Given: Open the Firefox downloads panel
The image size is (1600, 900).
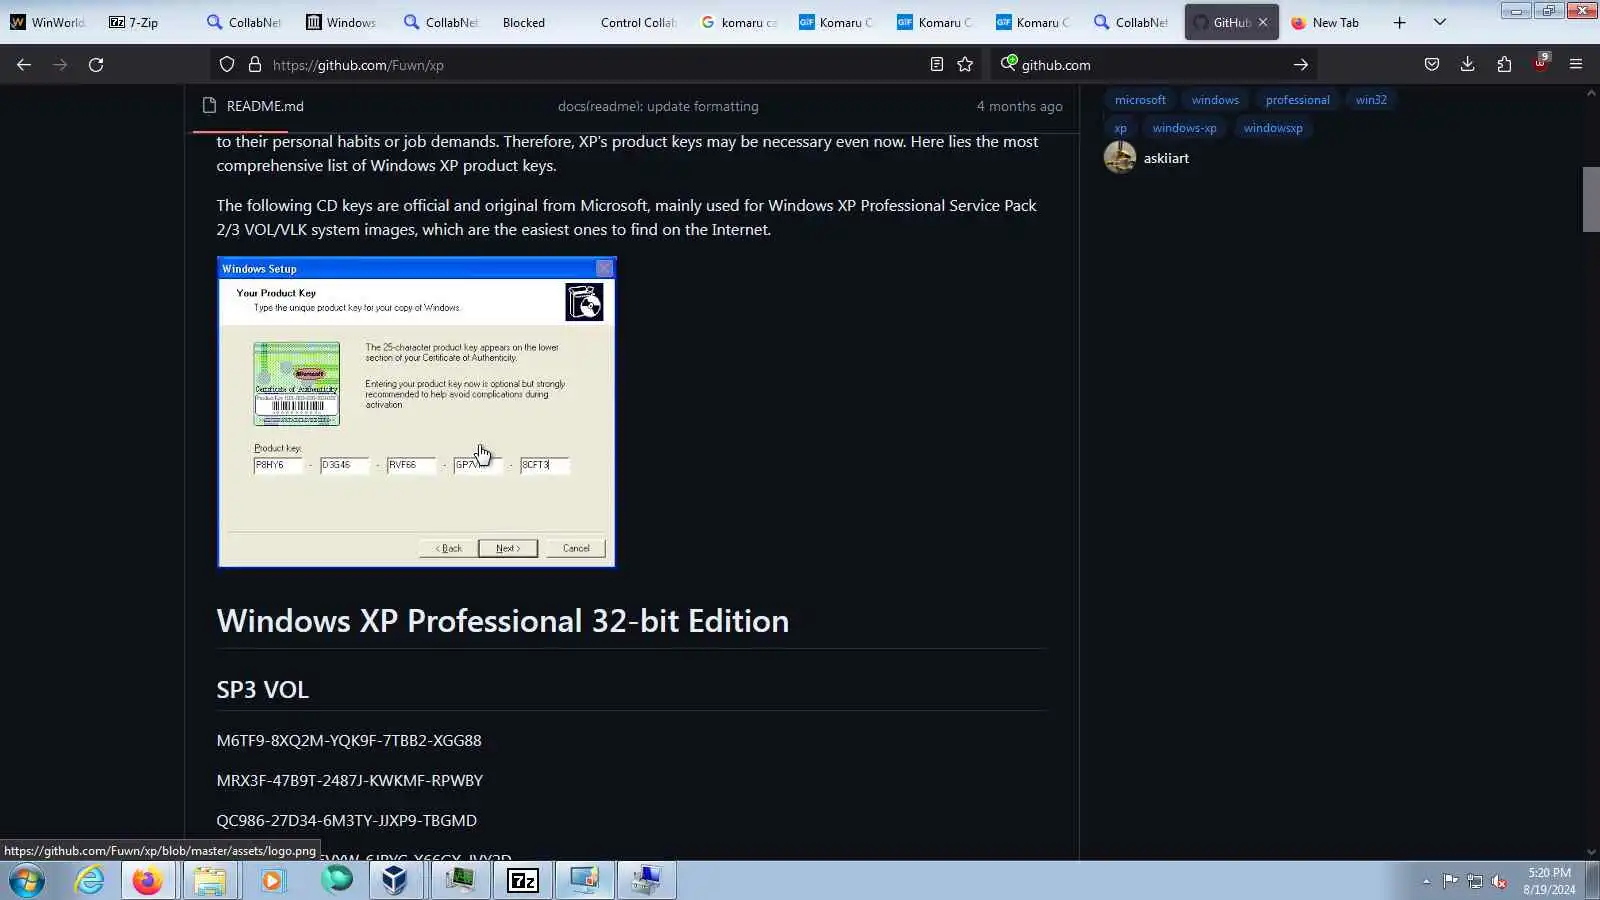Looking at the screenshot, I should pos(1468,65).
